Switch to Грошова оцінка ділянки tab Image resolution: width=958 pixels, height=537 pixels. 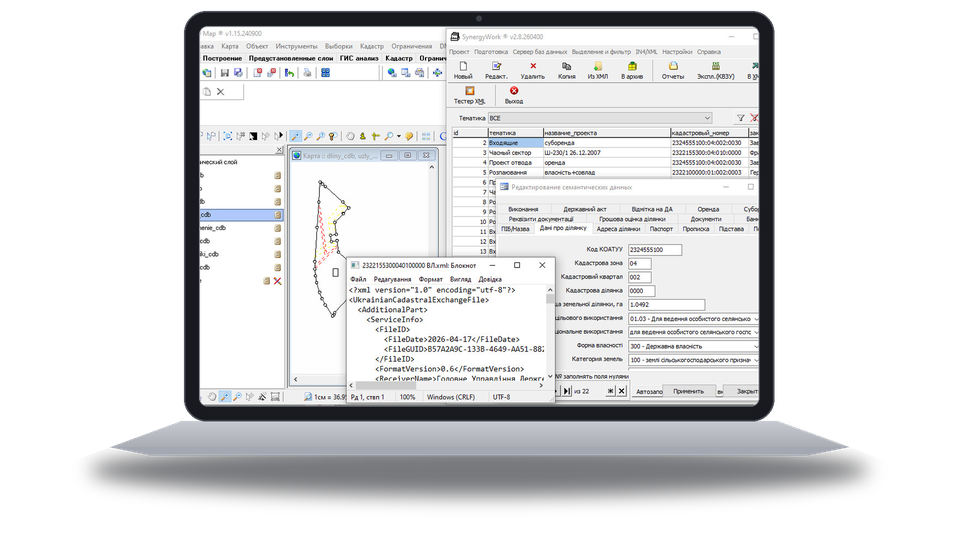pos(632,219)
